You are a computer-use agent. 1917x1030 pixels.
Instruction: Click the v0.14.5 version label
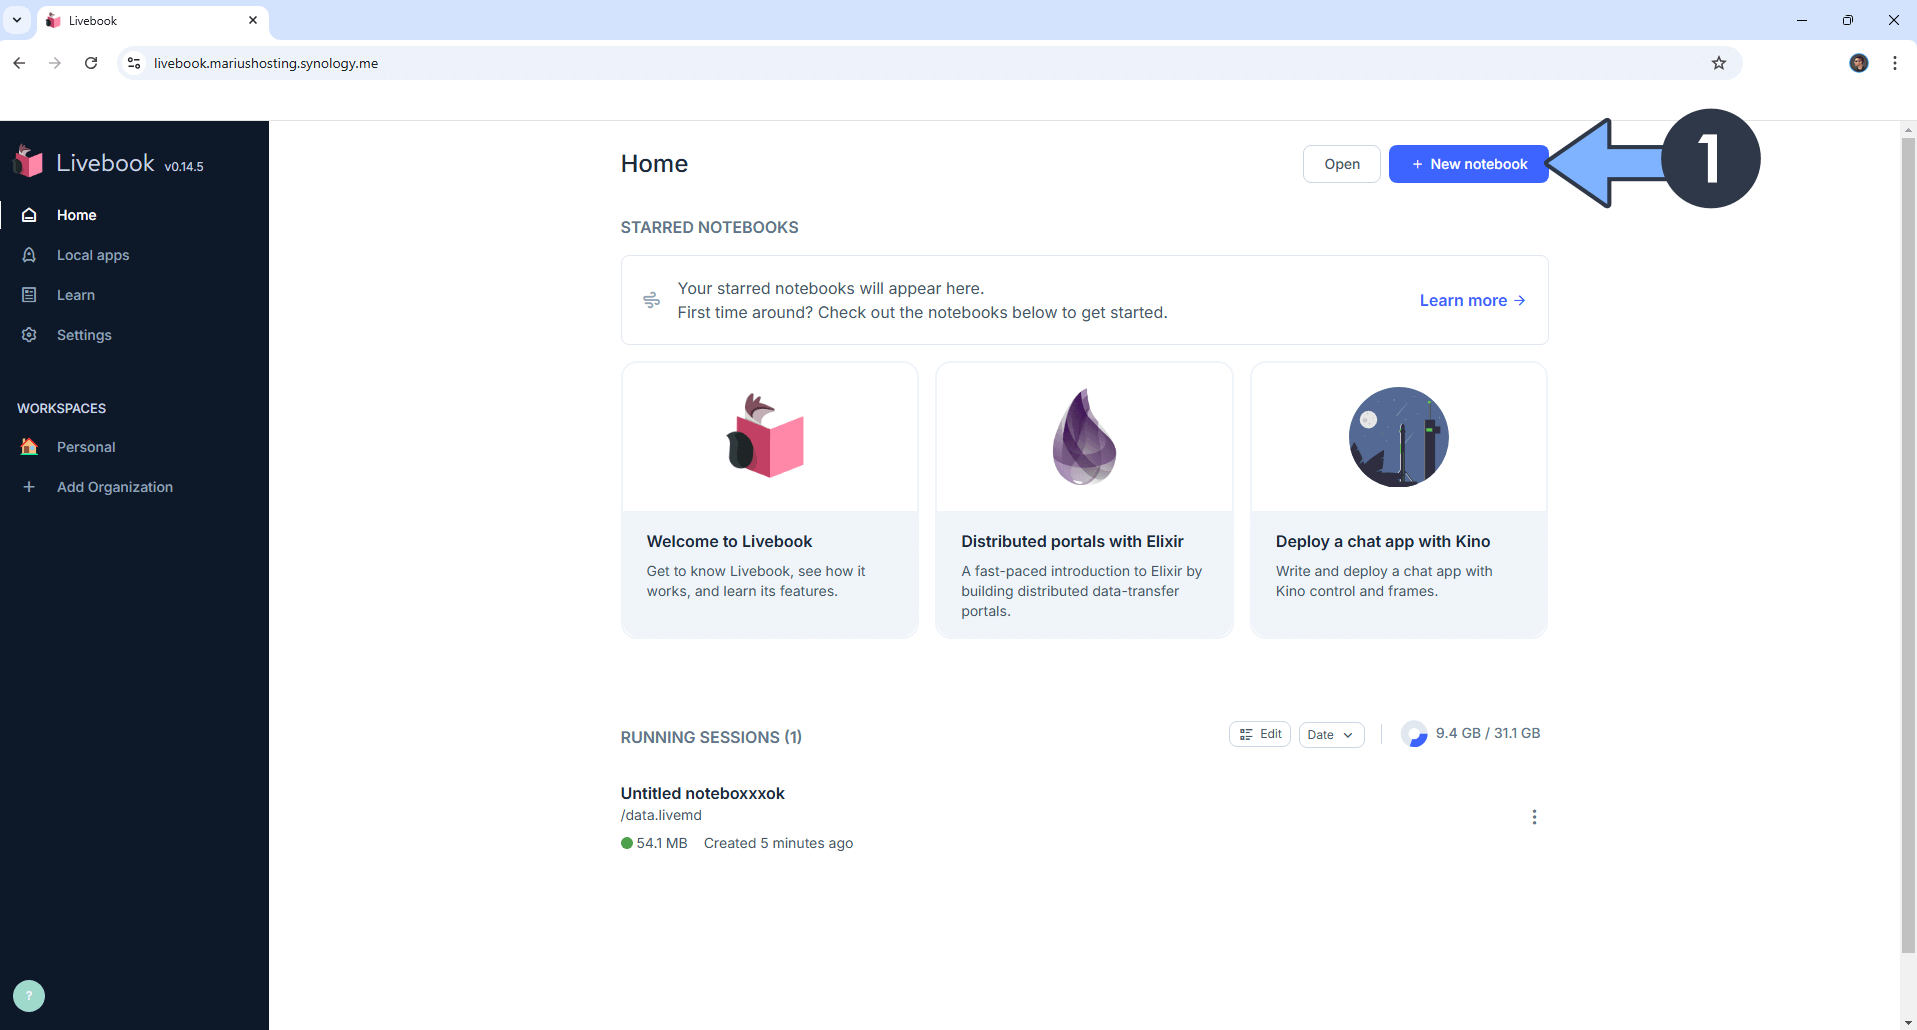tap(184, 167)
